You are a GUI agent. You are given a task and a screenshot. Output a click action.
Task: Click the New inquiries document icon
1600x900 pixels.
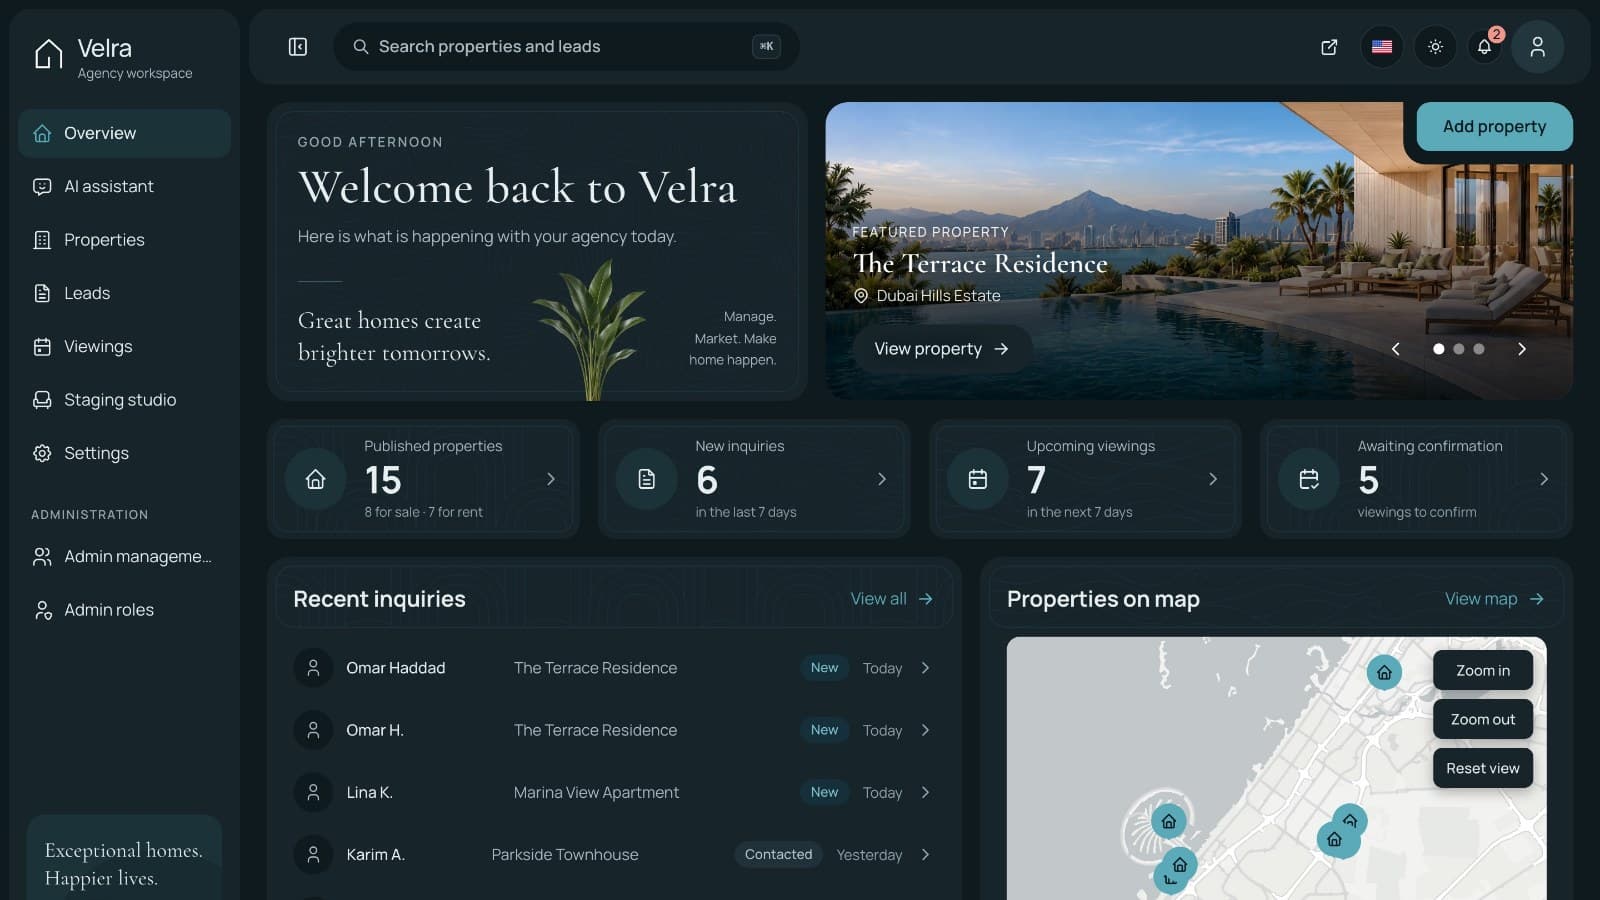(647, 479)
